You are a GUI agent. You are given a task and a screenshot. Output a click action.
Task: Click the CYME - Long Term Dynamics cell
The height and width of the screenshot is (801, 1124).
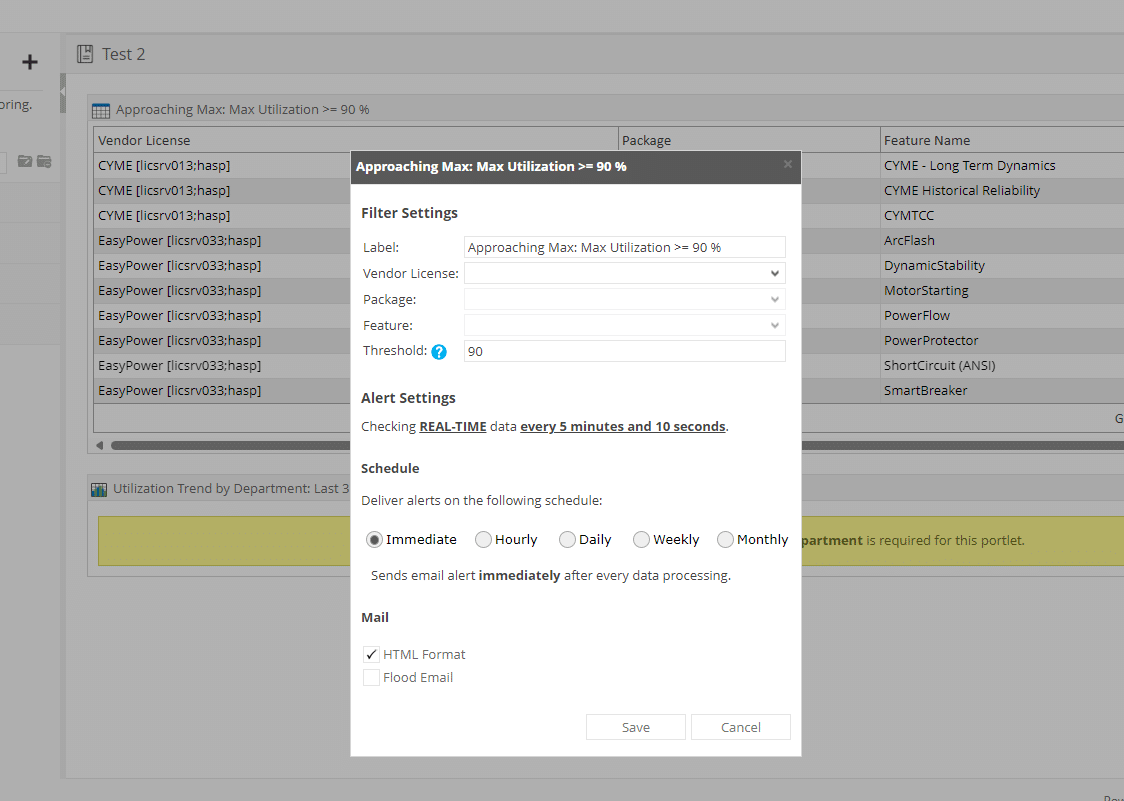click(1001, 166)
